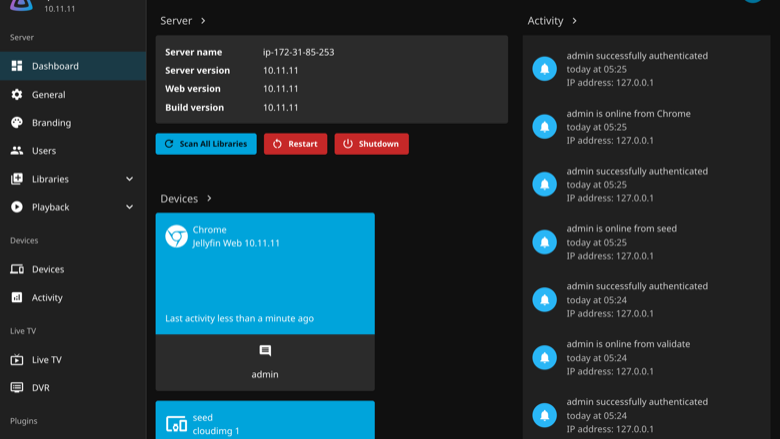Click bell icon for 'admin is online from Chrome'
This screenshot has width=780, height=439.
[545, 127]
